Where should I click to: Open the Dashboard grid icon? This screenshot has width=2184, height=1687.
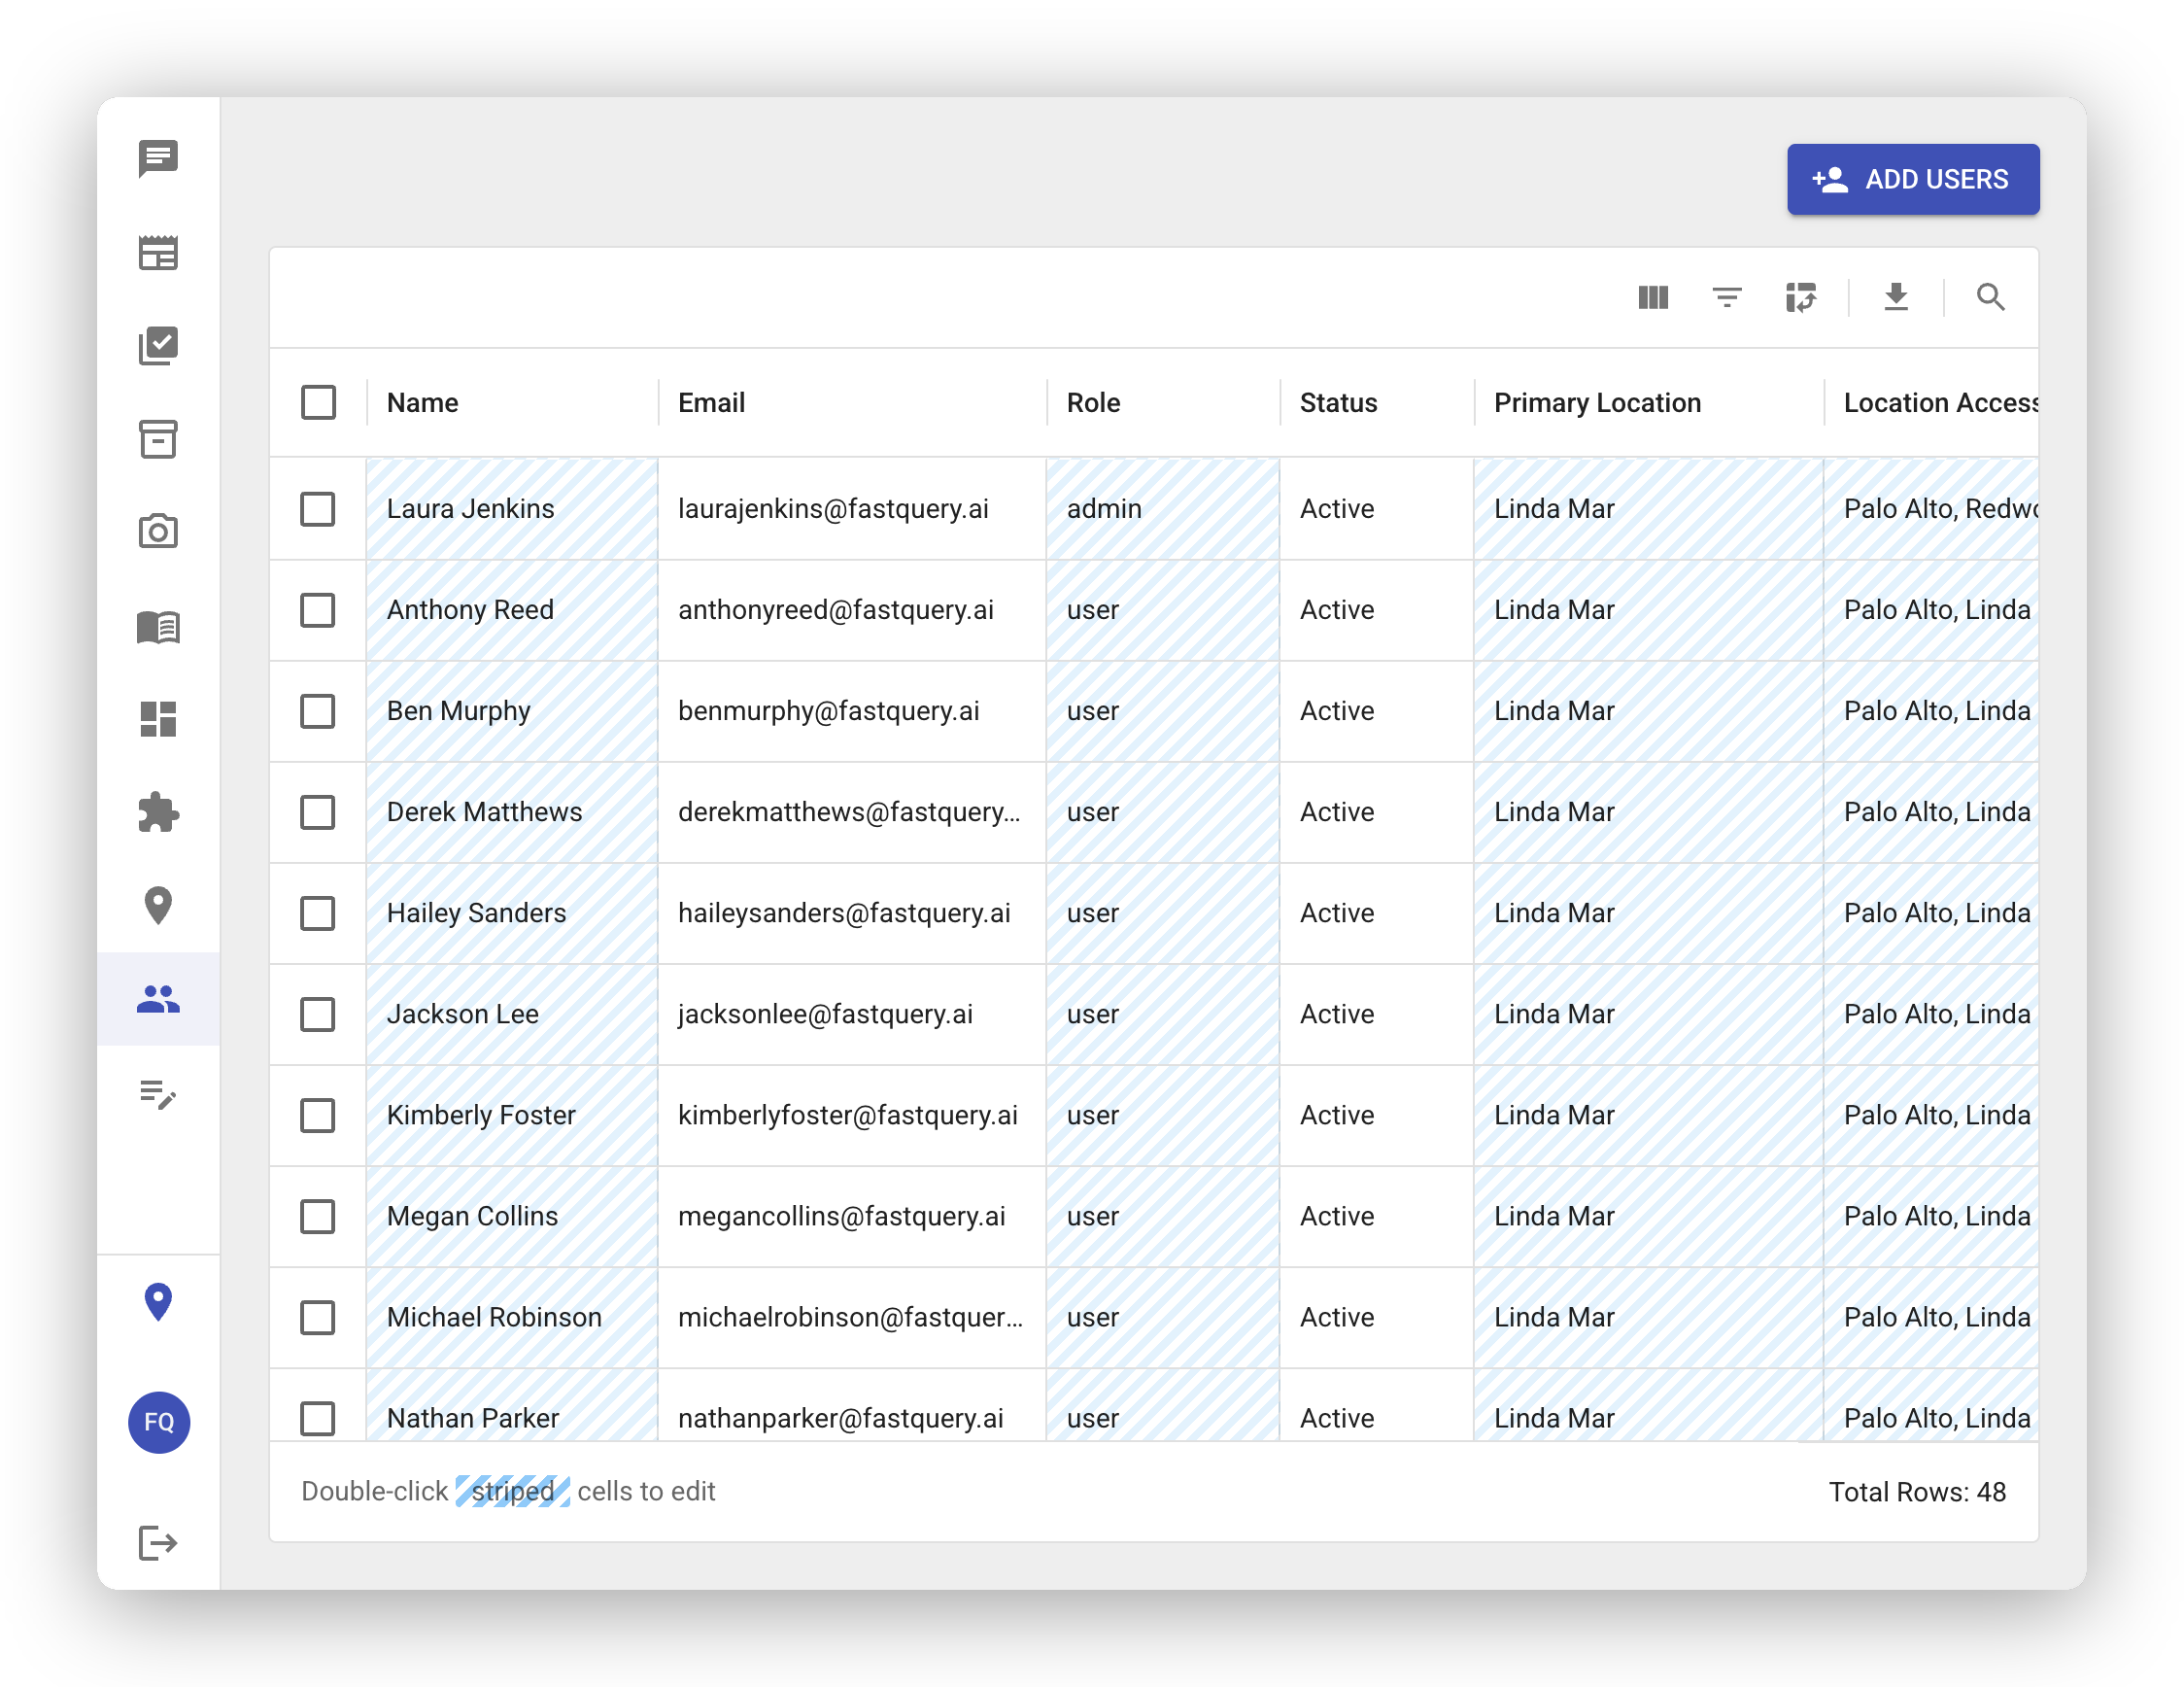tap(158, 719)
